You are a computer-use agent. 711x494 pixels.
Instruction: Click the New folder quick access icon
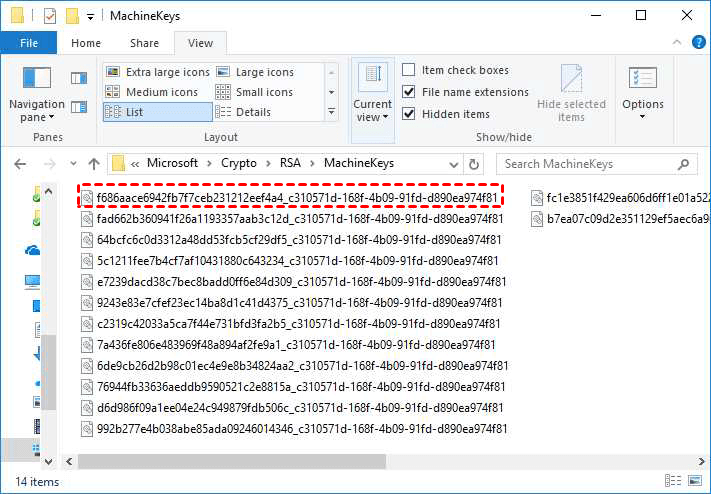[72, 16]
